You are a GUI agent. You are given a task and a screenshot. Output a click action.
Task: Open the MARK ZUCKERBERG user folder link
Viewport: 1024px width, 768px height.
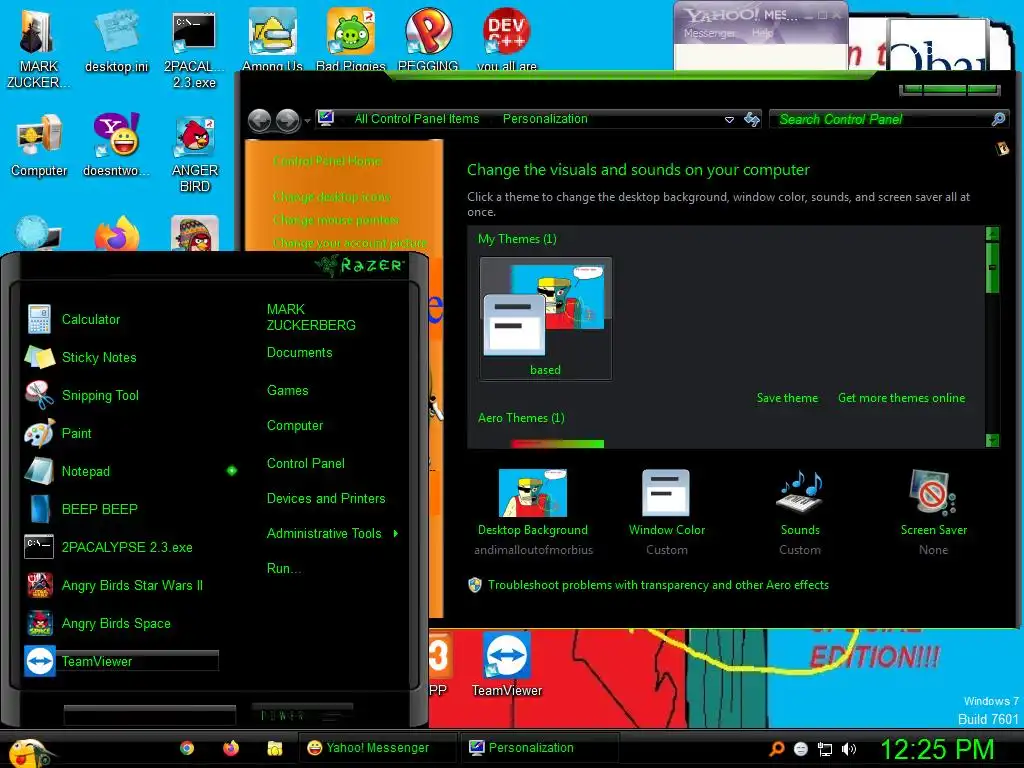pyautogui.click(x=311, y=317)
